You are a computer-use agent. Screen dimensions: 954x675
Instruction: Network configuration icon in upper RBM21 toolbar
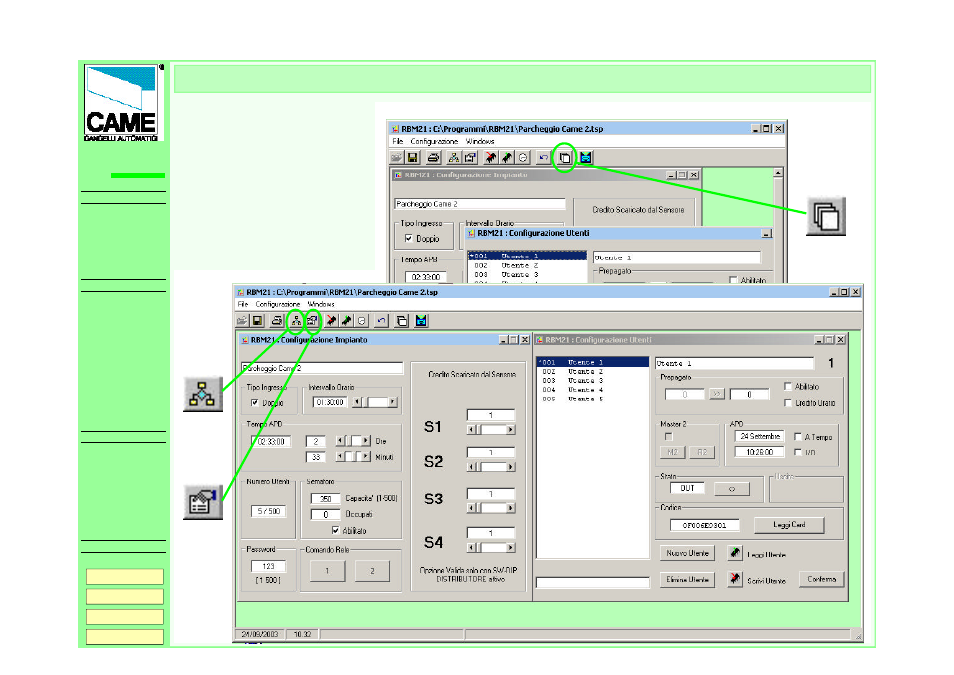pyautogui.click(x=453, y=158)
